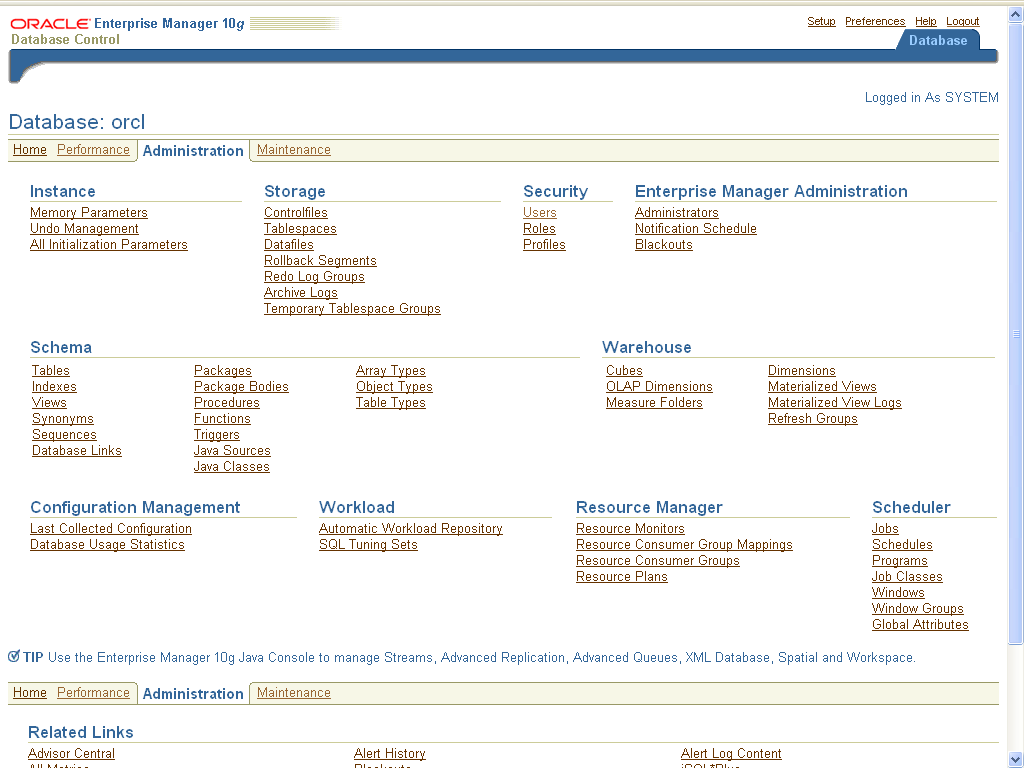Open the Packages link
The height and width of the screenshot is (768, 1024).
[223, 370]
